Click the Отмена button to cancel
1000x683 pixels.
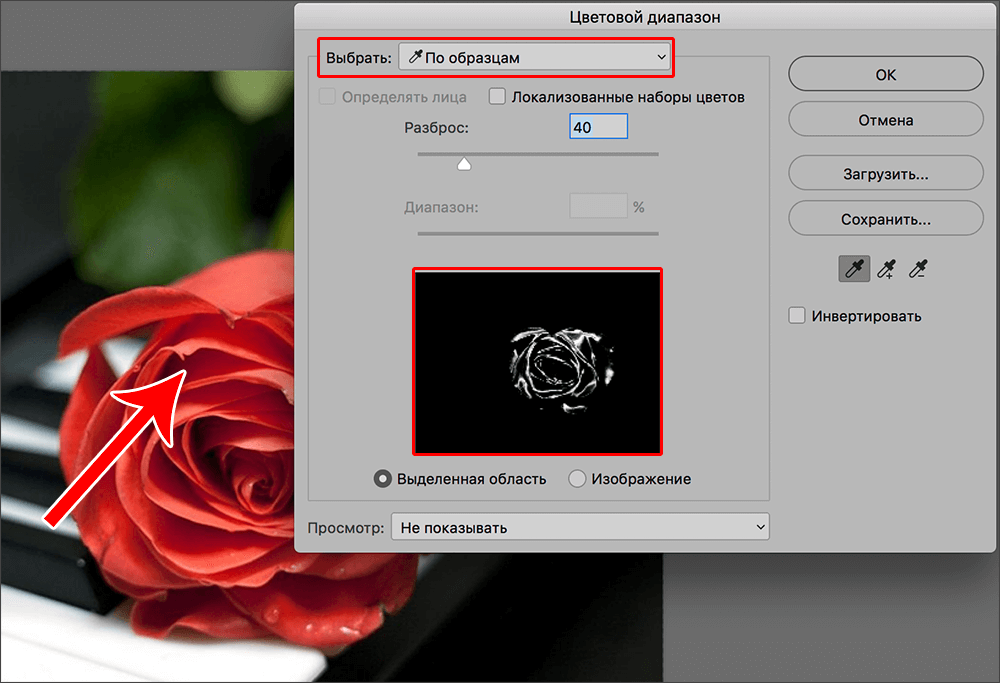[x=885, y=120]
